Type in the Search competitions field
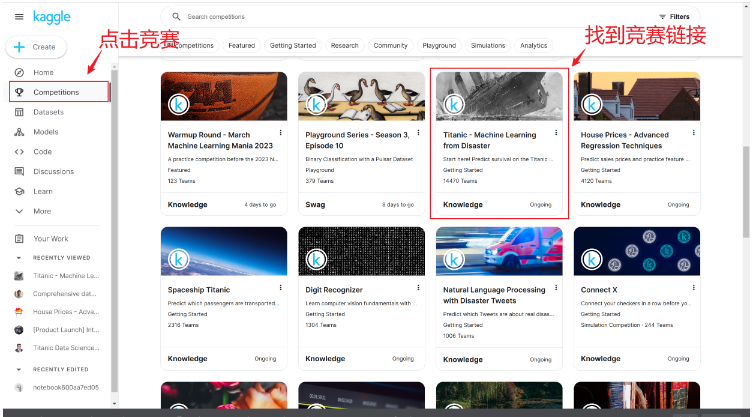Viewport: 753px width, 417px height. (400, 17)
